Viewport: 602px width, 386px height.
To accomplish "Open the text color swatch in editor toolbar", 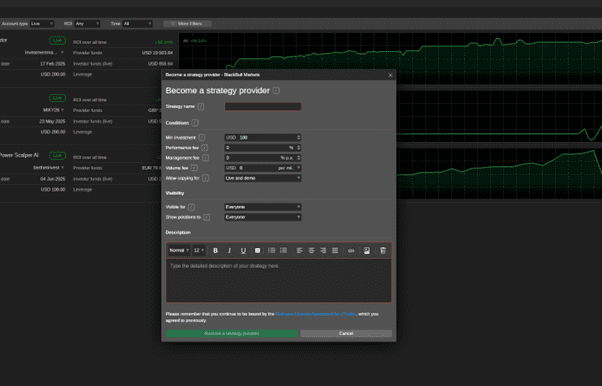I will tap(258, 250).
